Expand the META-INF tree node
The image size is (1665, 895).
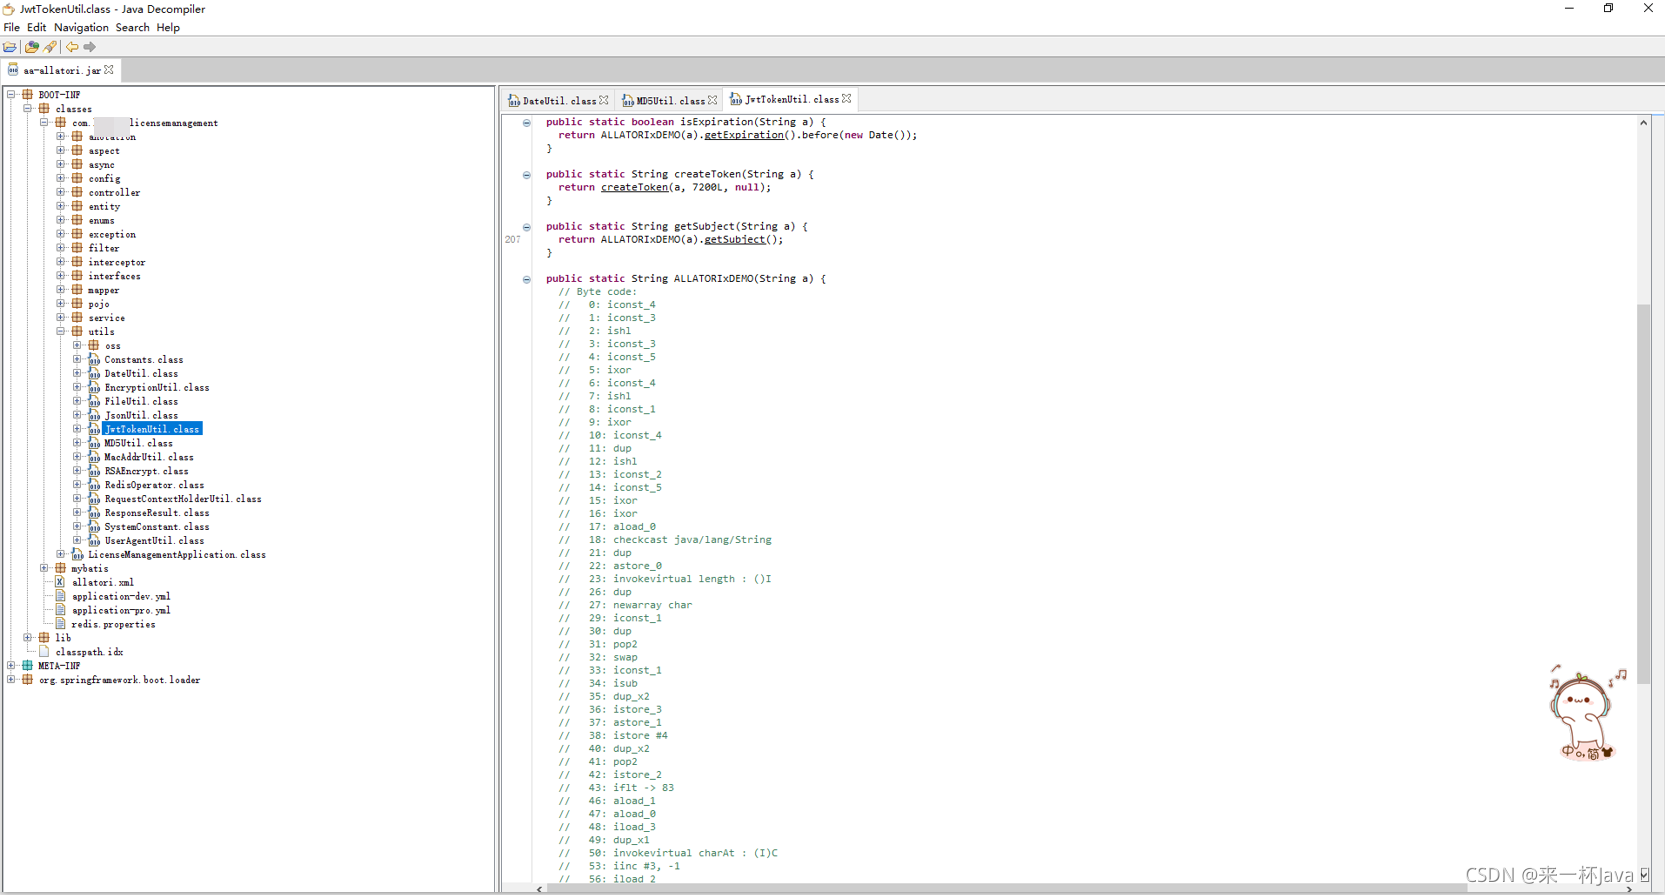point(11,665)
